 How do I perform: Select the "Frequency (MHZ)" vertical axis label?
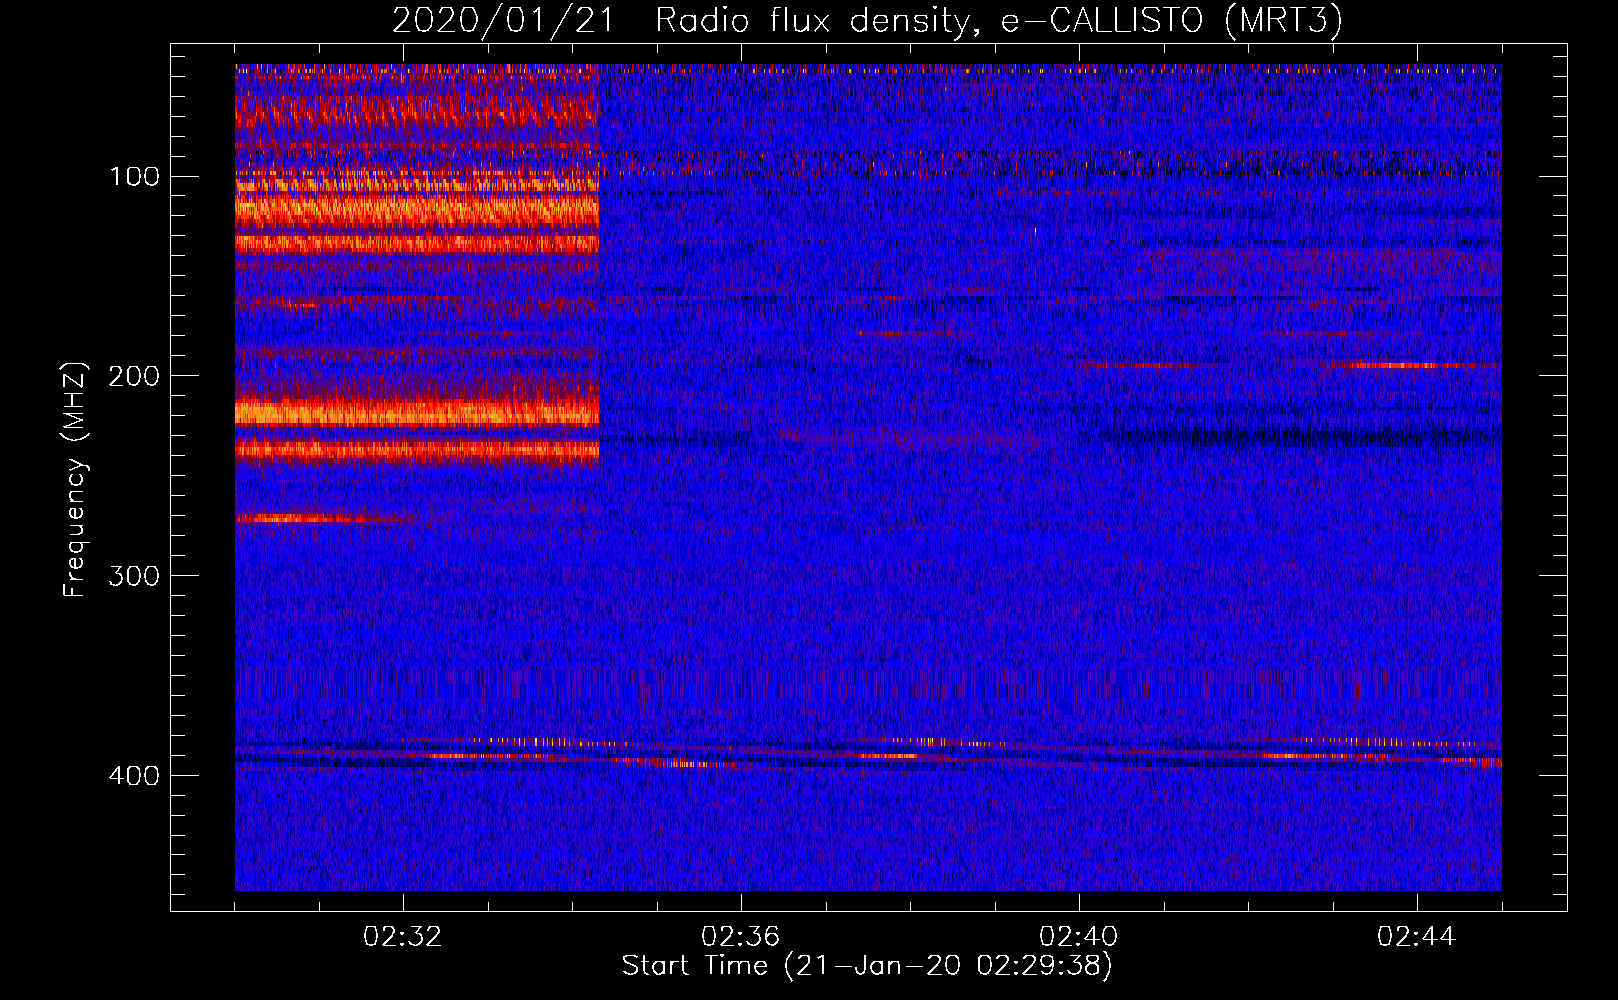[75, 480]
